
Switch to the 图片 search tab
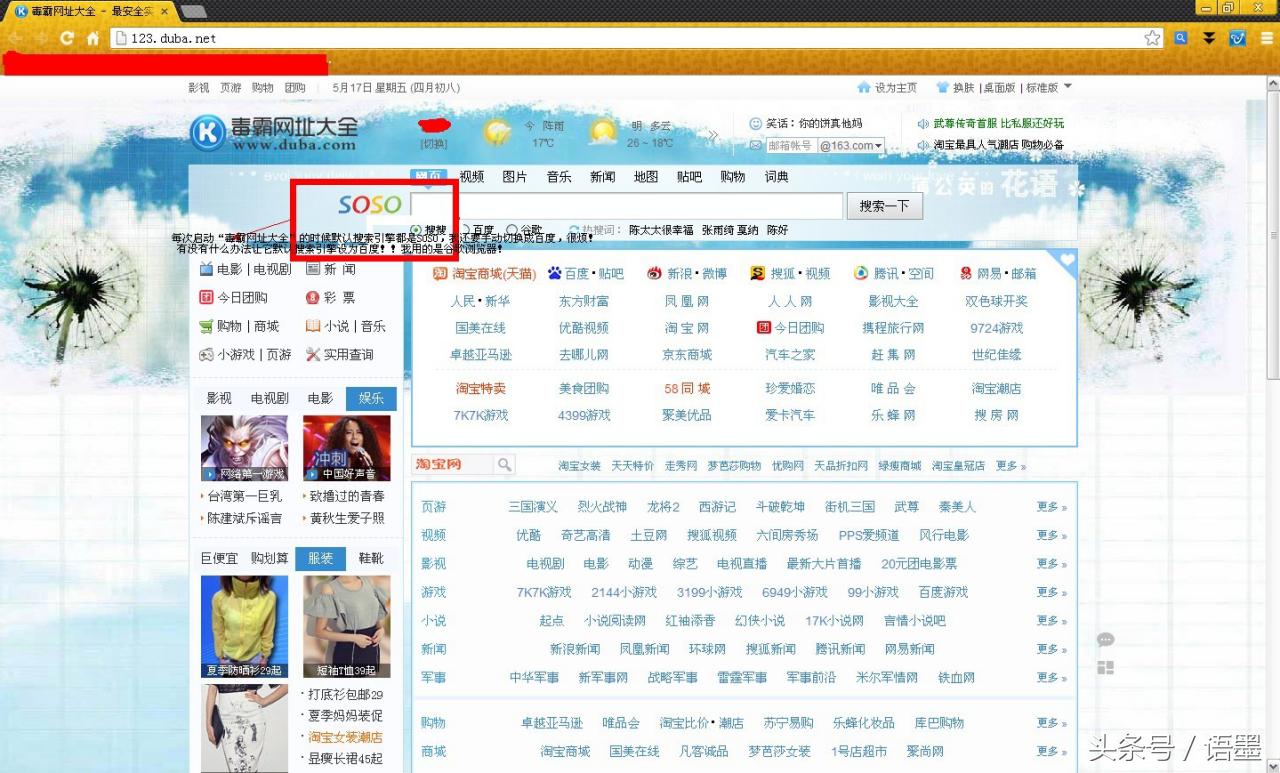click(x=514, y=176)
